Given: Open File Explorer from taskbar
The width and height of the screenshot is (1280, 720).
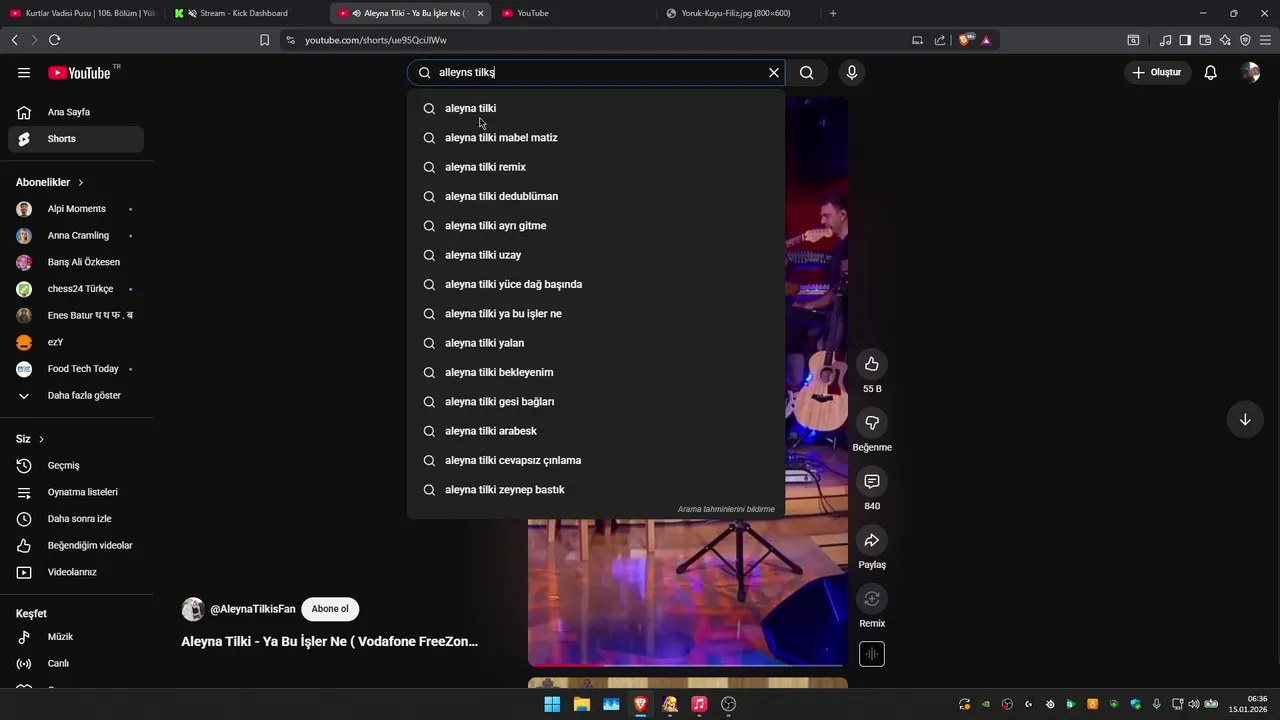Looking at the screenshot, I should pos(581,704).
